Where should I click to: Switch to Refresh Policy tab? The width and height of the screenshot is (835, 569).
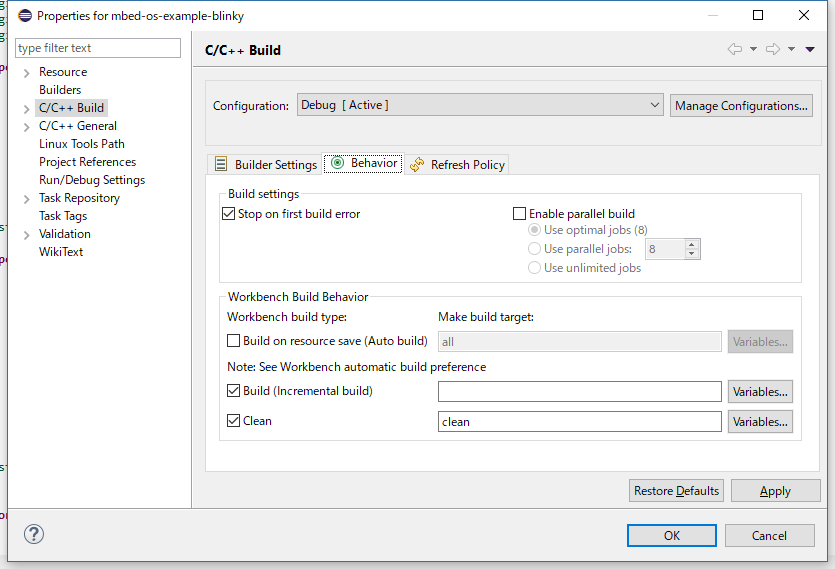[x=457, y=164]
